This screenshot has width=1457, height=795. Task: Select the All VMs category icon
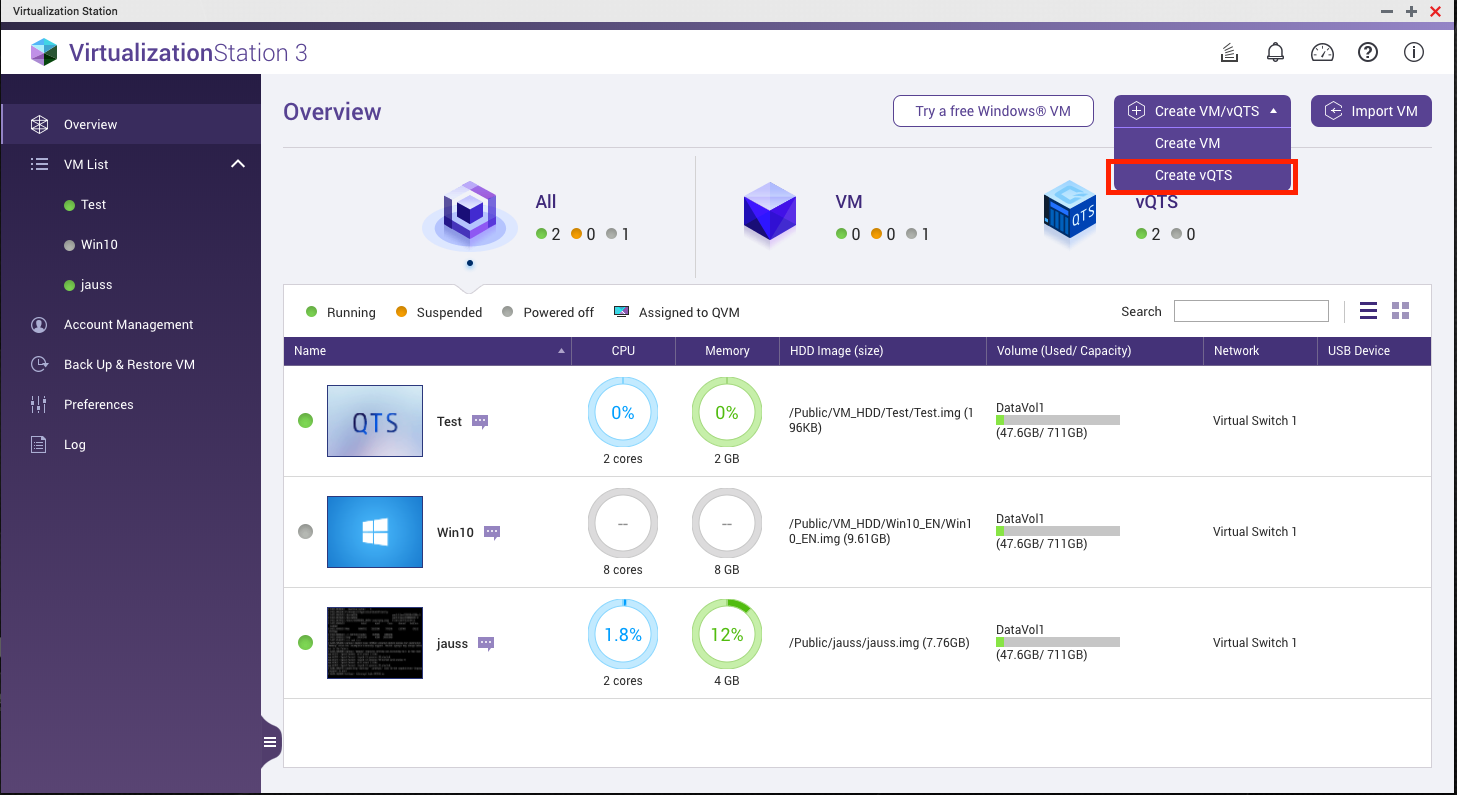tap(470, 216)
